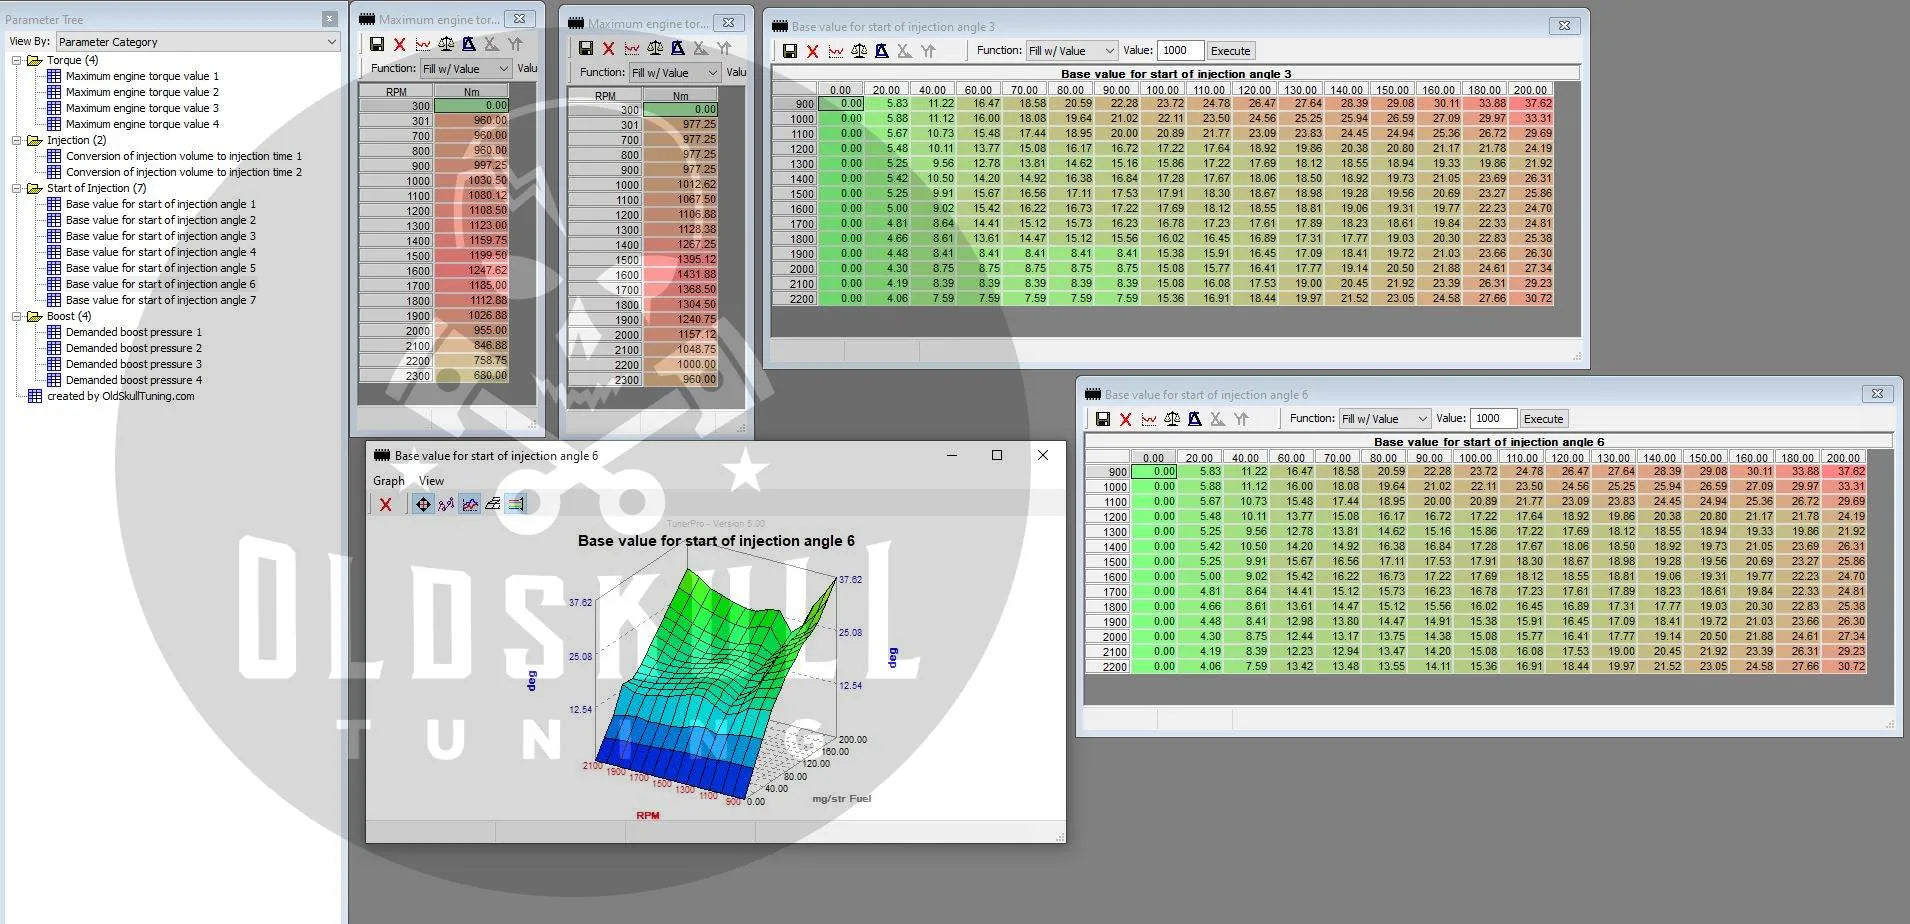
Task: Collapse the Start of Injection tree folder
Action: pyautogui.click(x=17, y=188)
